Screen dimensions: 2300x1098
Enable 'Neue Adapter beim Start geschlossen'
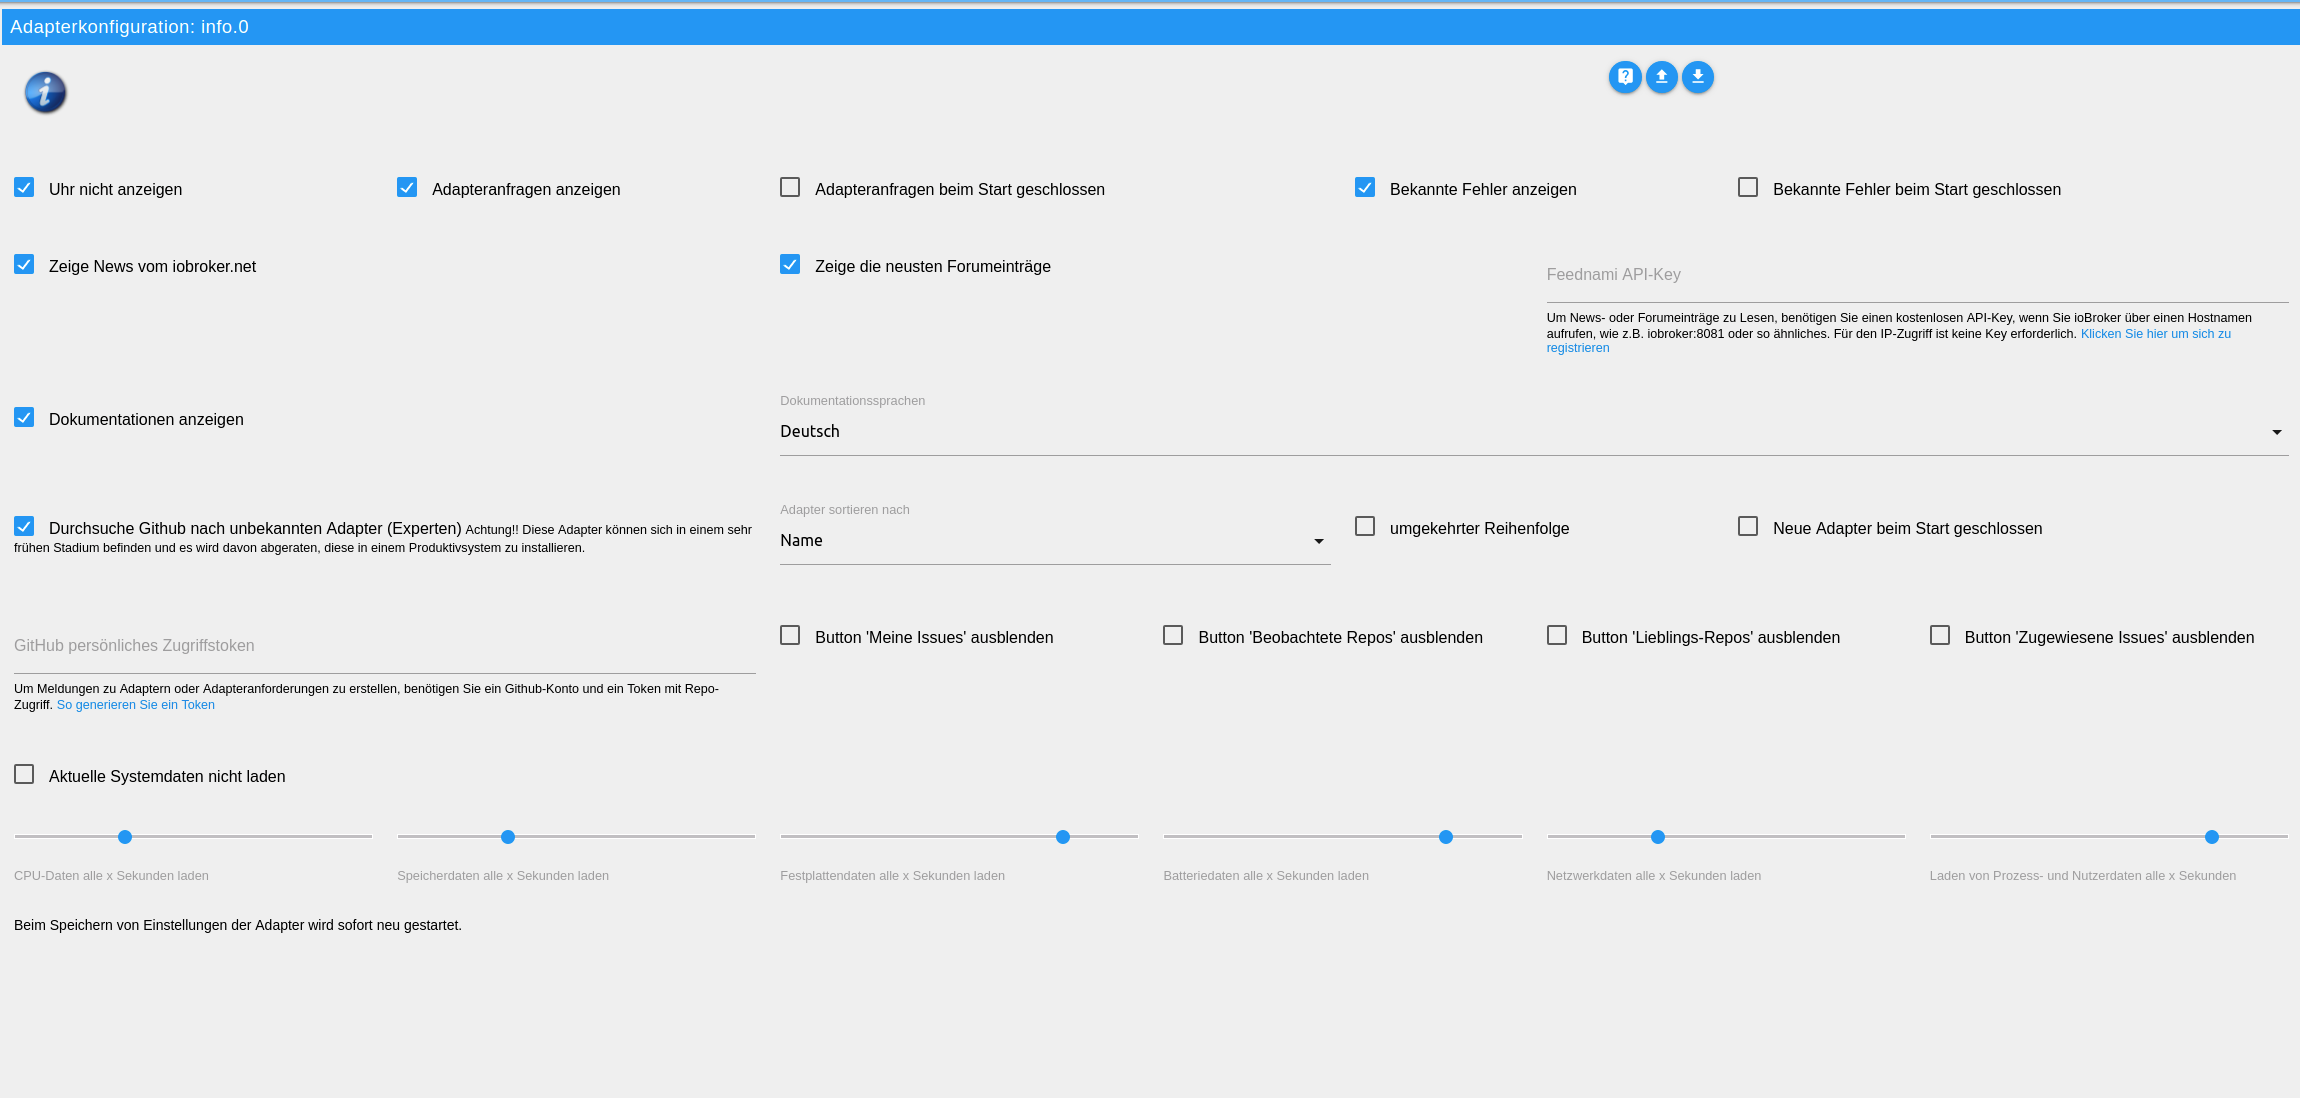pyautogui.click(x=1747, y=526)
